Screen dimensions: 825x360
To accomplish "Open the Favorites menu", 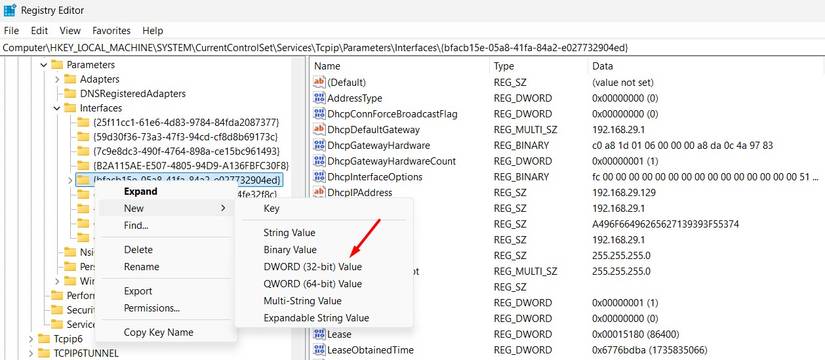I will point(111,31).
